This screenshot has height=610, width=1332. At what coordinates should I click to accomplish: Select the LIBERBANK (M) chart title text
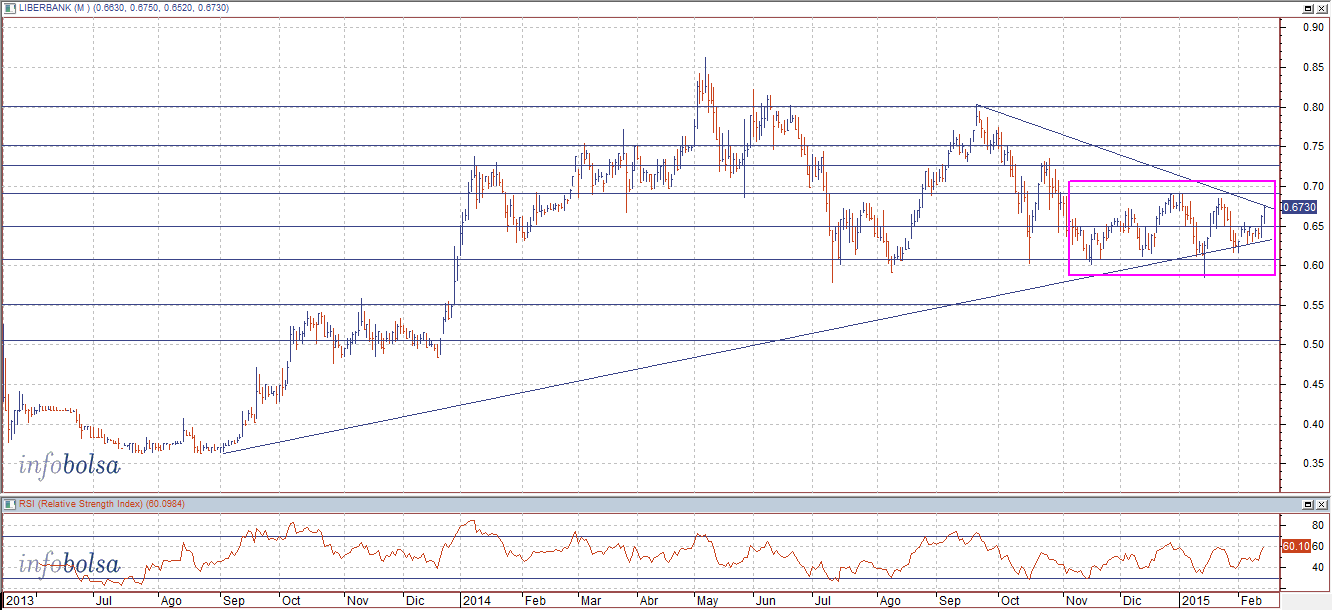[x=54, y=8]
